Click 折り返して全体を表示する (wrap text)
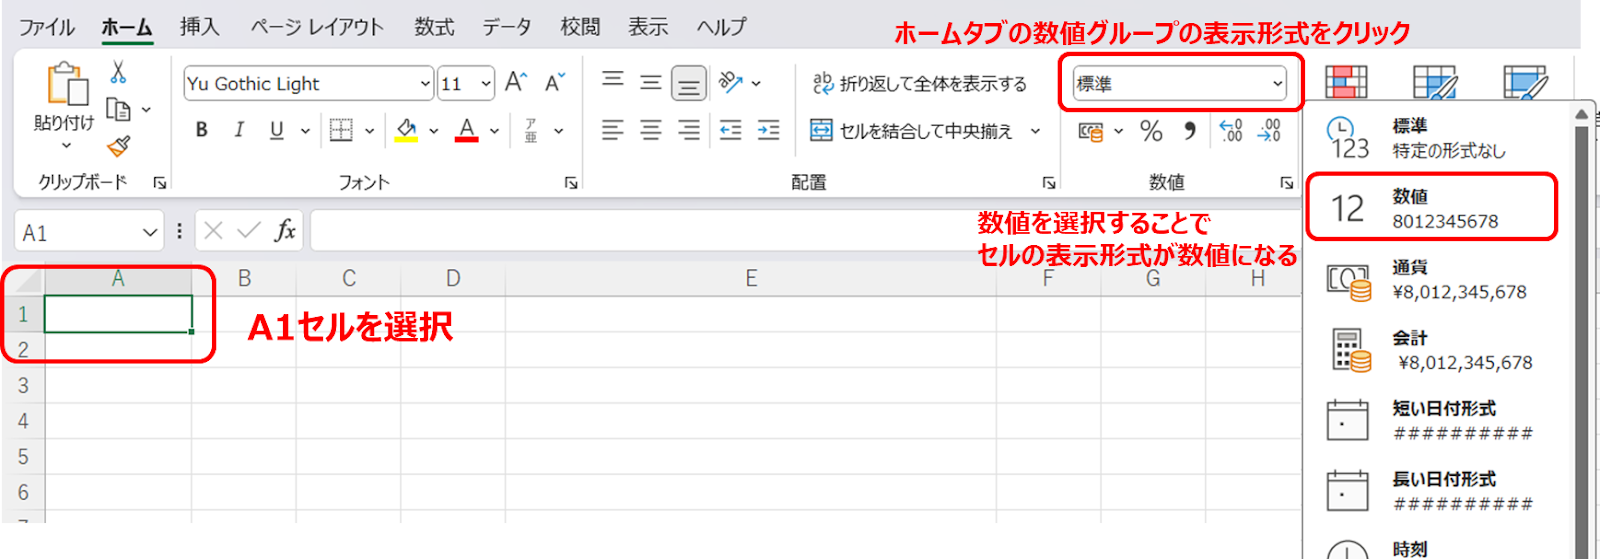This screenshot has height=559, width=1600. coord(919,84)
